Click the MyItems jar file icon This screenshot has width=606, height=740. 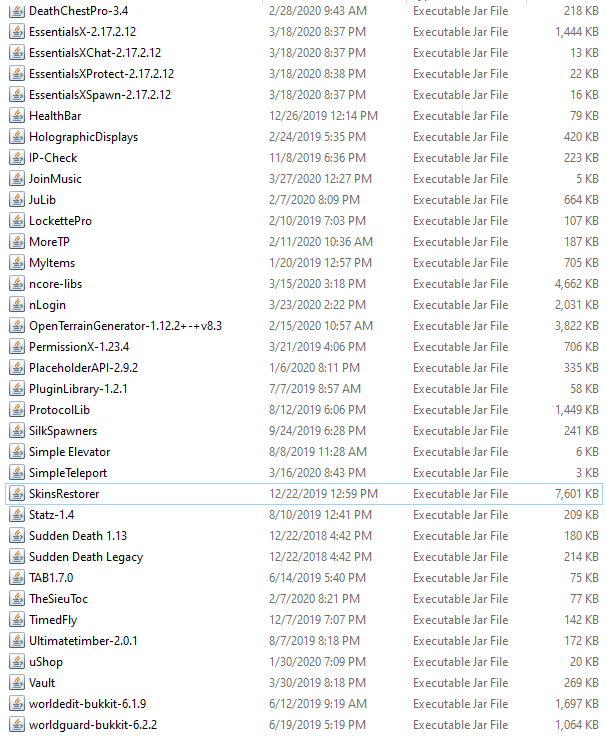pos(17,263)
